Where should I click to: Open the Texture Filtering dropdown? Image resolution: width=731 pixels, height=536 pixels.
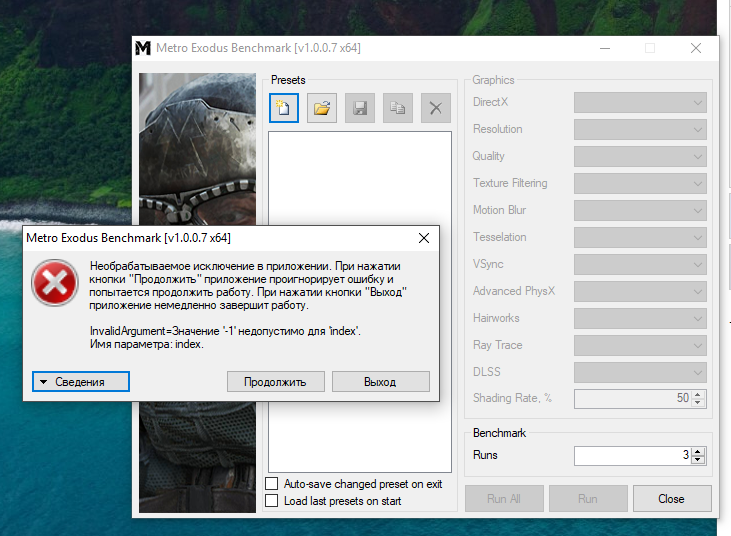(x=640, y=184)
